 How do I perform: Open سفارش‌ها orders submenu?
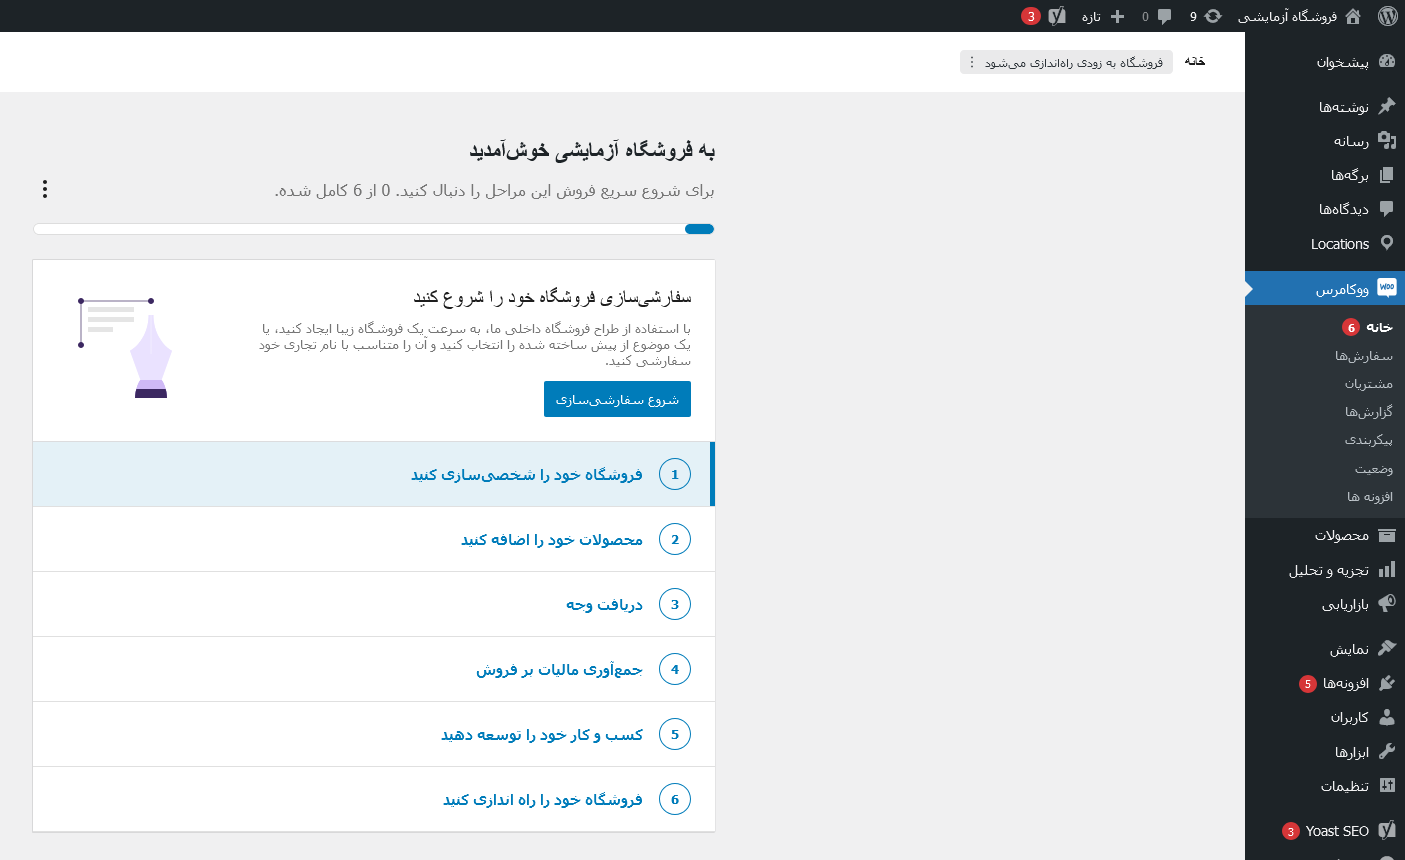[1364, 356]
